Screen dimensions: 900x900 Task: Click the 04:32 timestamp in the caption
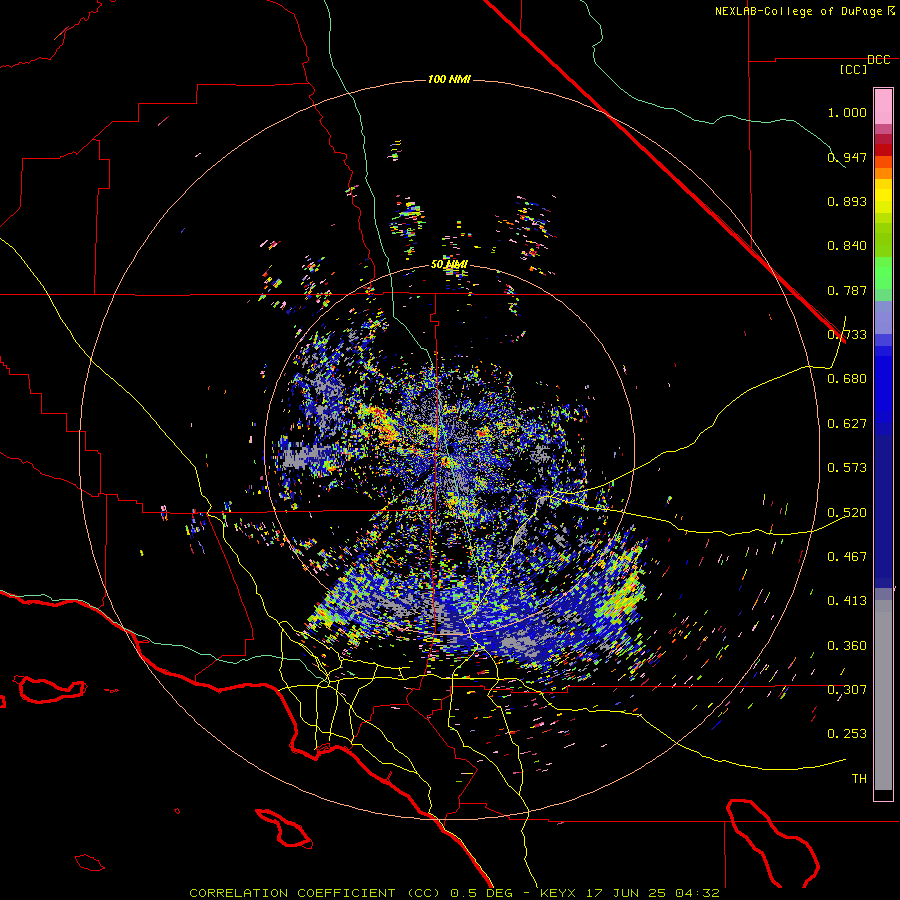[x=696, y=893]
